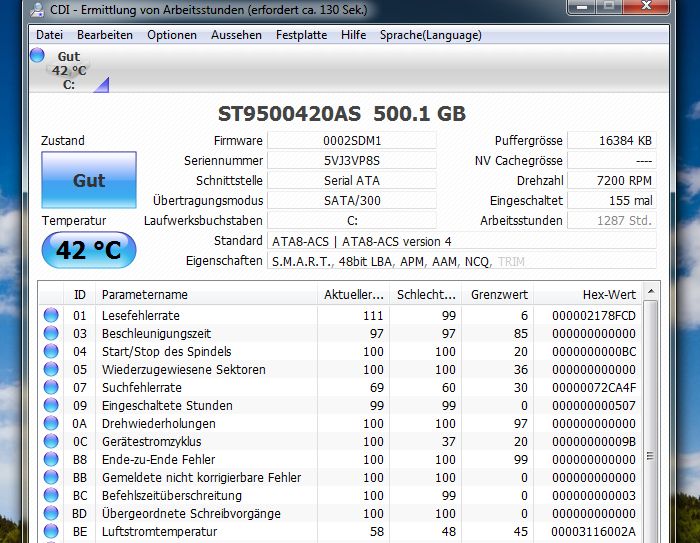Screen dimensions: 700x543
Task: Click status icon of Beschleunigungszeit row
Action: pyautogui.click(x=51, y=333)
